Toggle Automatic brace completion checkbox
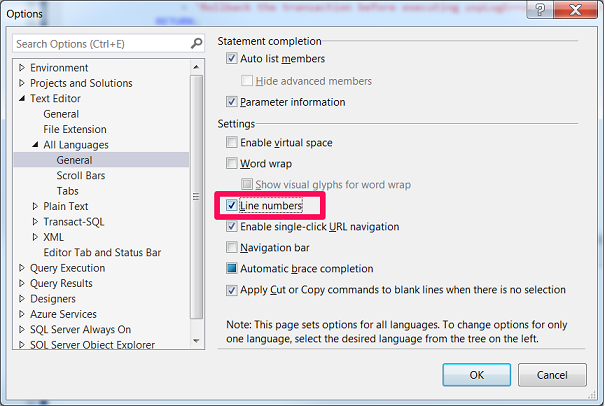 click(233, 269)
